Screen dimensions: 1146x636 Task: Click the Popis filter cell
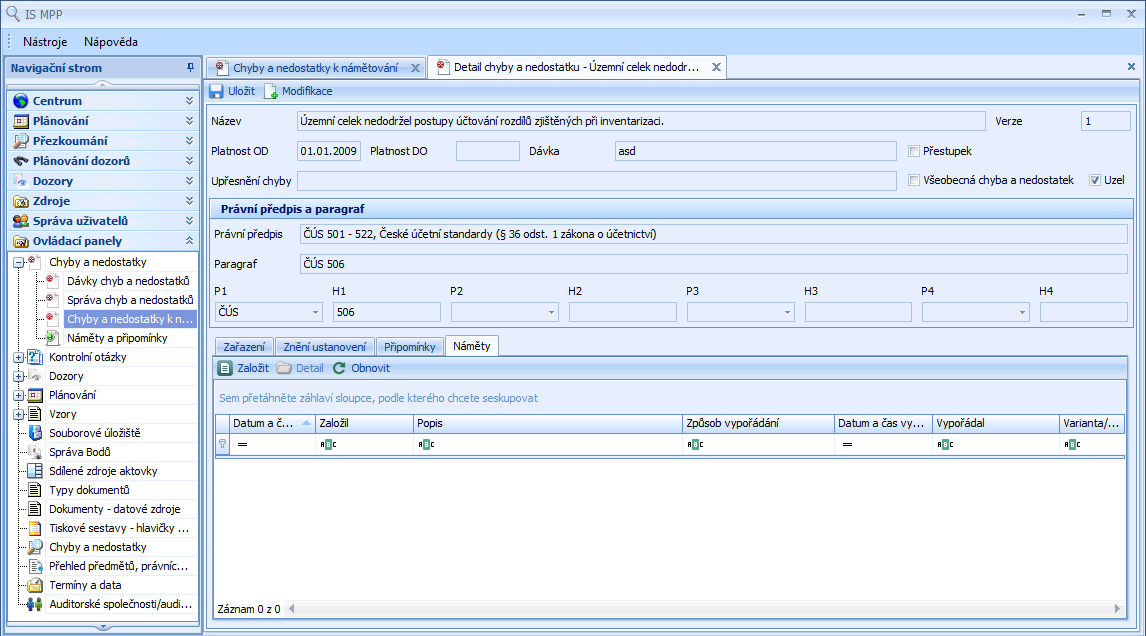point(547,444)
